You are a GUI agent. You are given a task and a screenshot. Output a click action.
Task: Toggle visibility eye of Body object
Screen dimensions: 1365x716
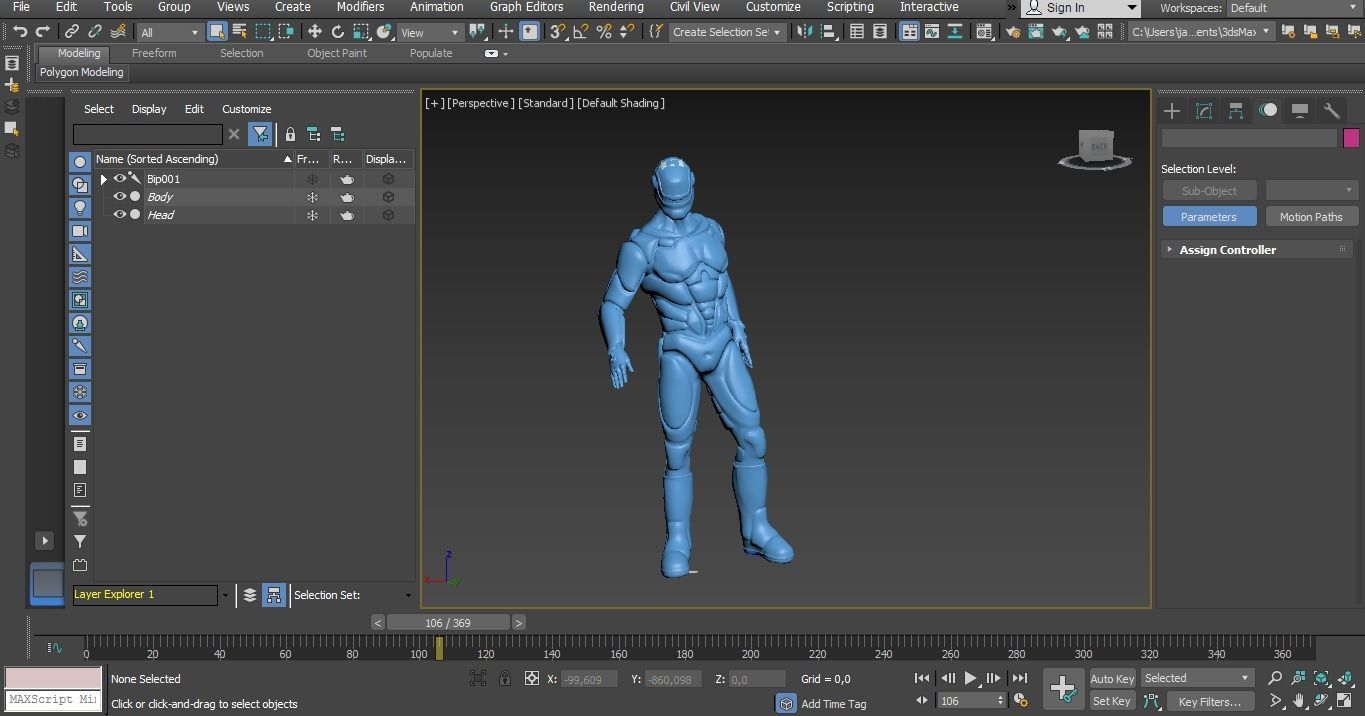tap(120, 197)
